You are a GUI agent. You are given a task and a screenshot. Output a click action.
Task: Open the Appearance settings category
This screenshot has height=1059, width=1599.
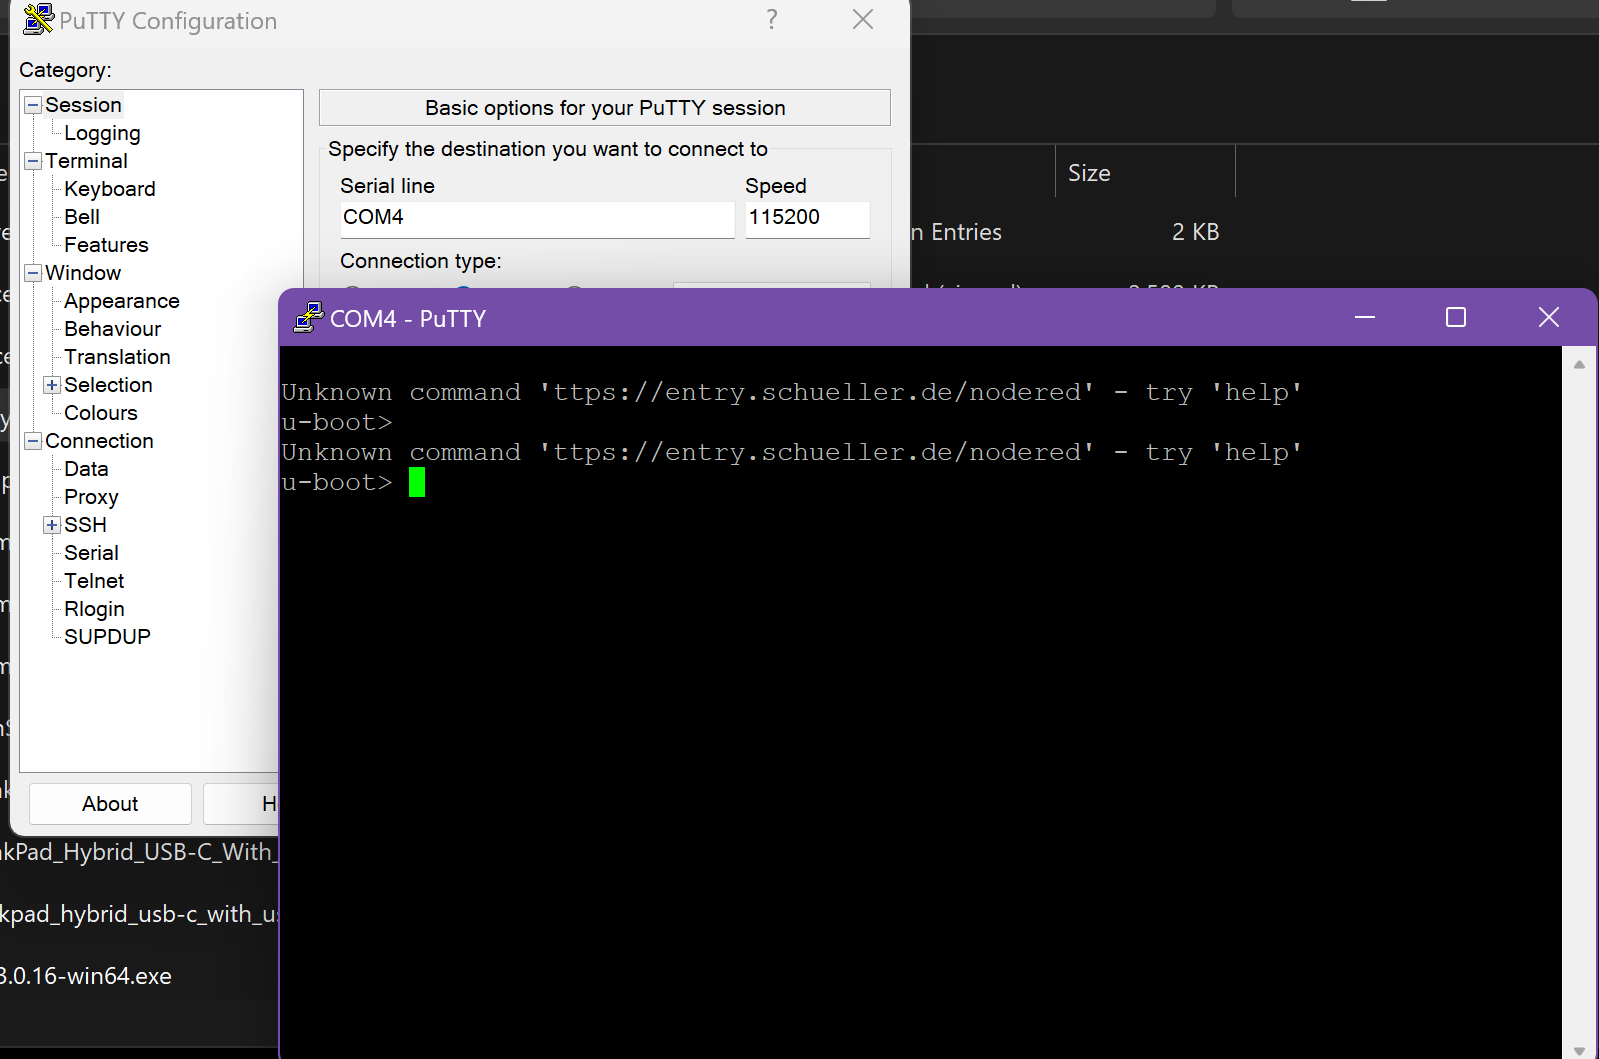[x=121, y=301]
